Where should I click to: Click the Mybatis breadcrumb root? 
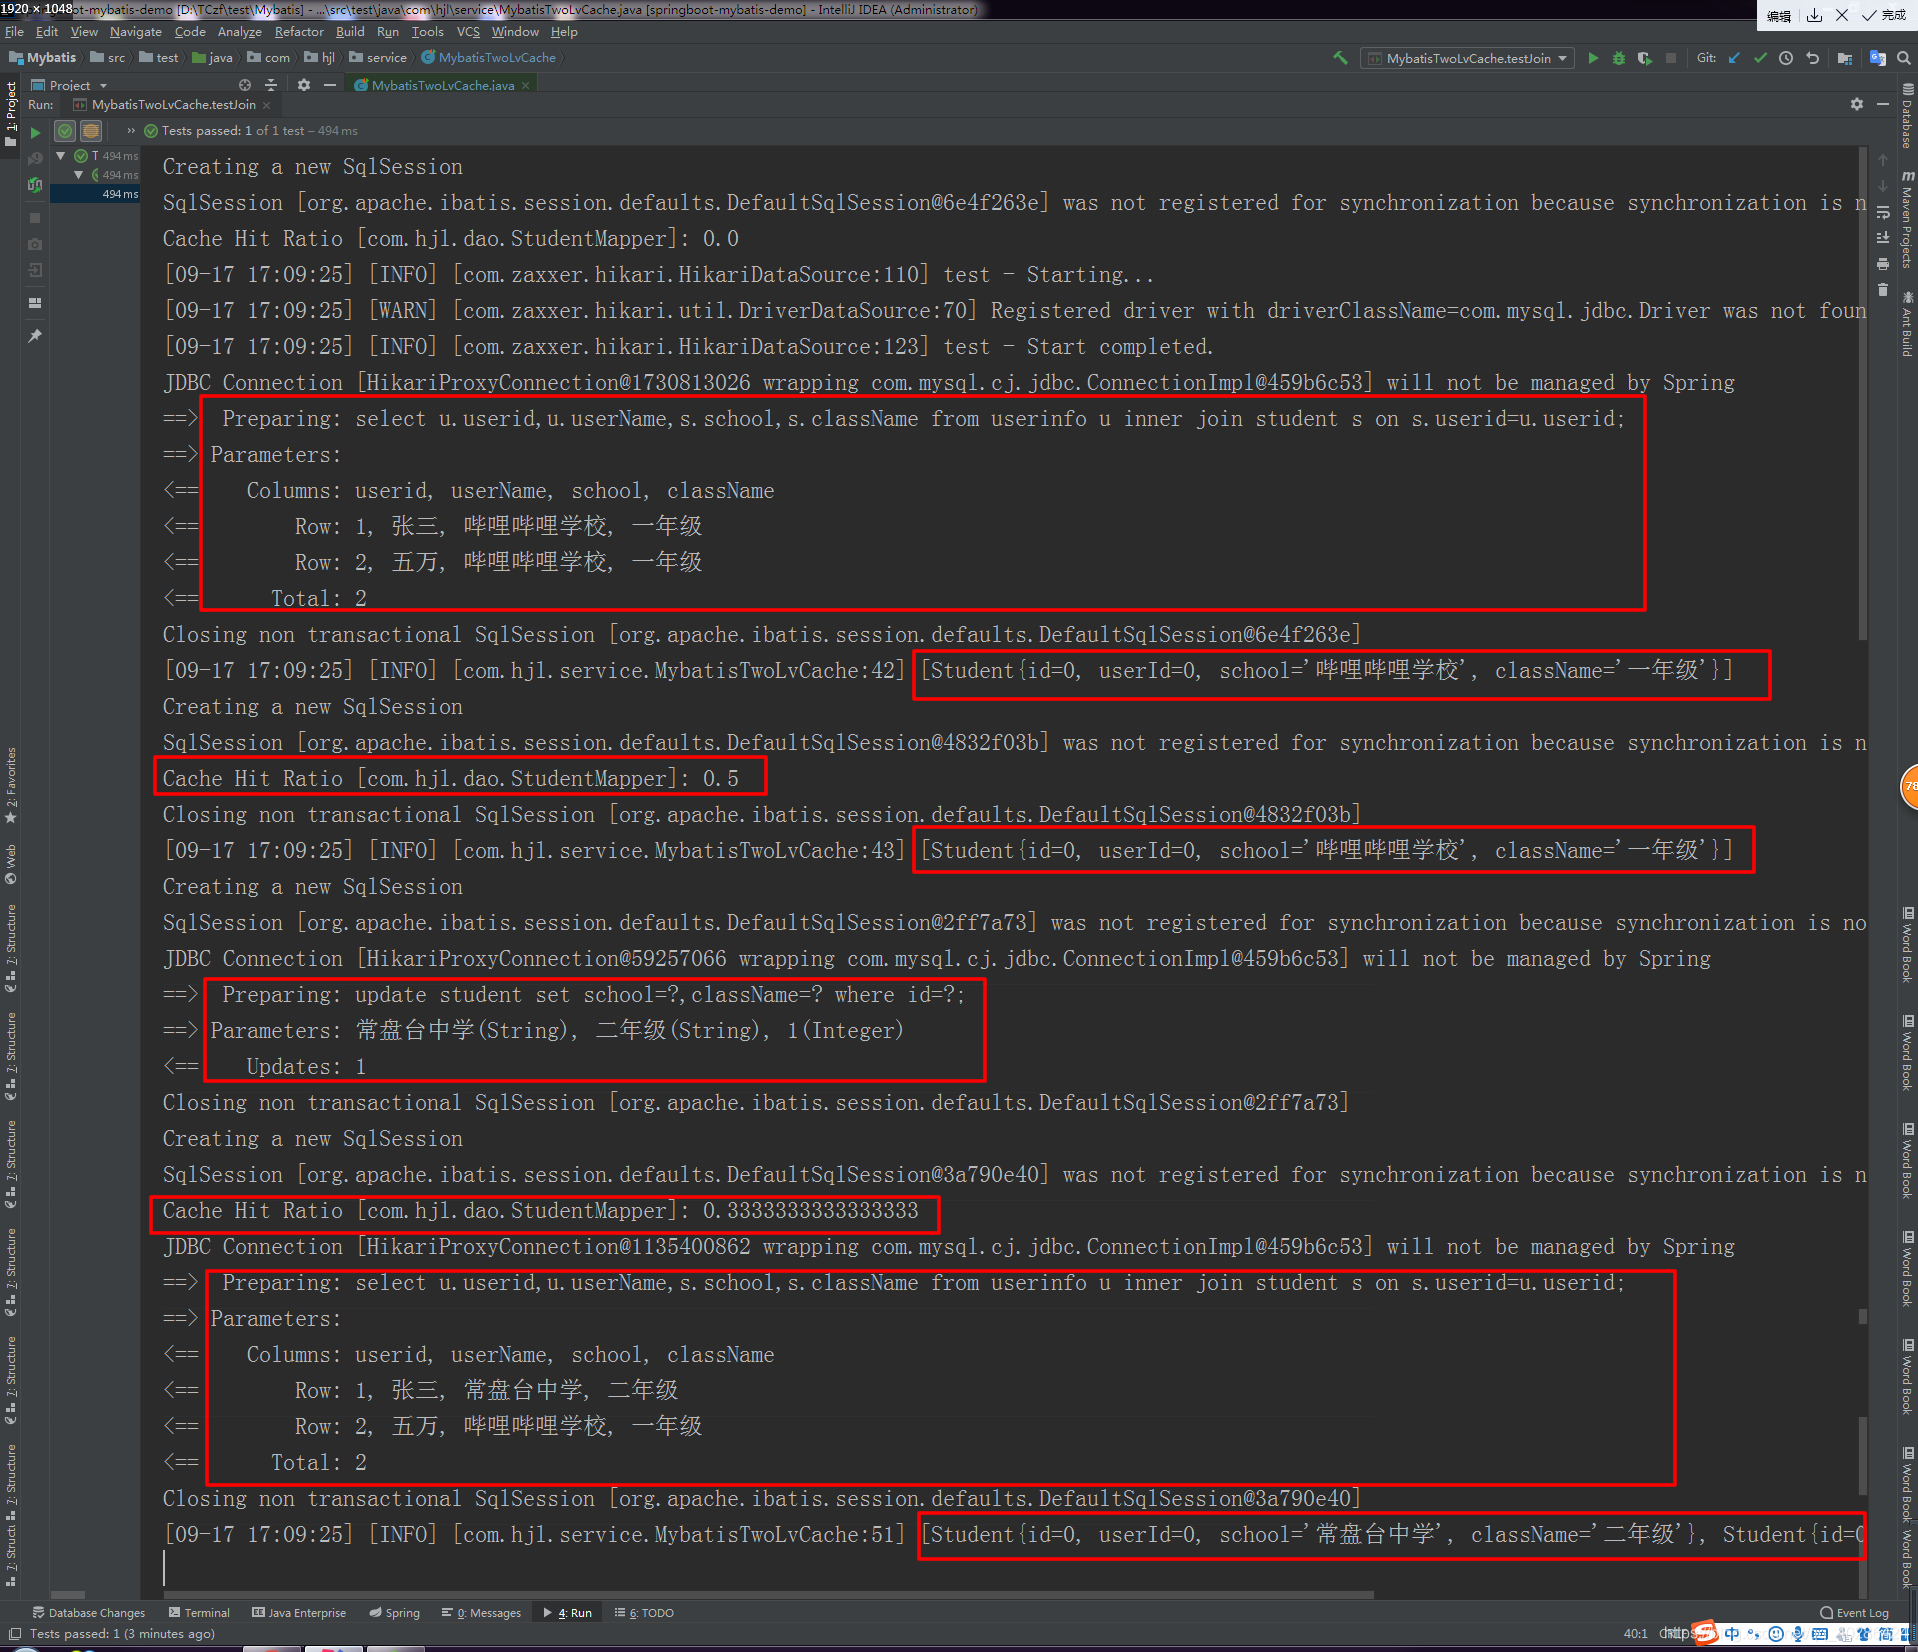[43, 58]
